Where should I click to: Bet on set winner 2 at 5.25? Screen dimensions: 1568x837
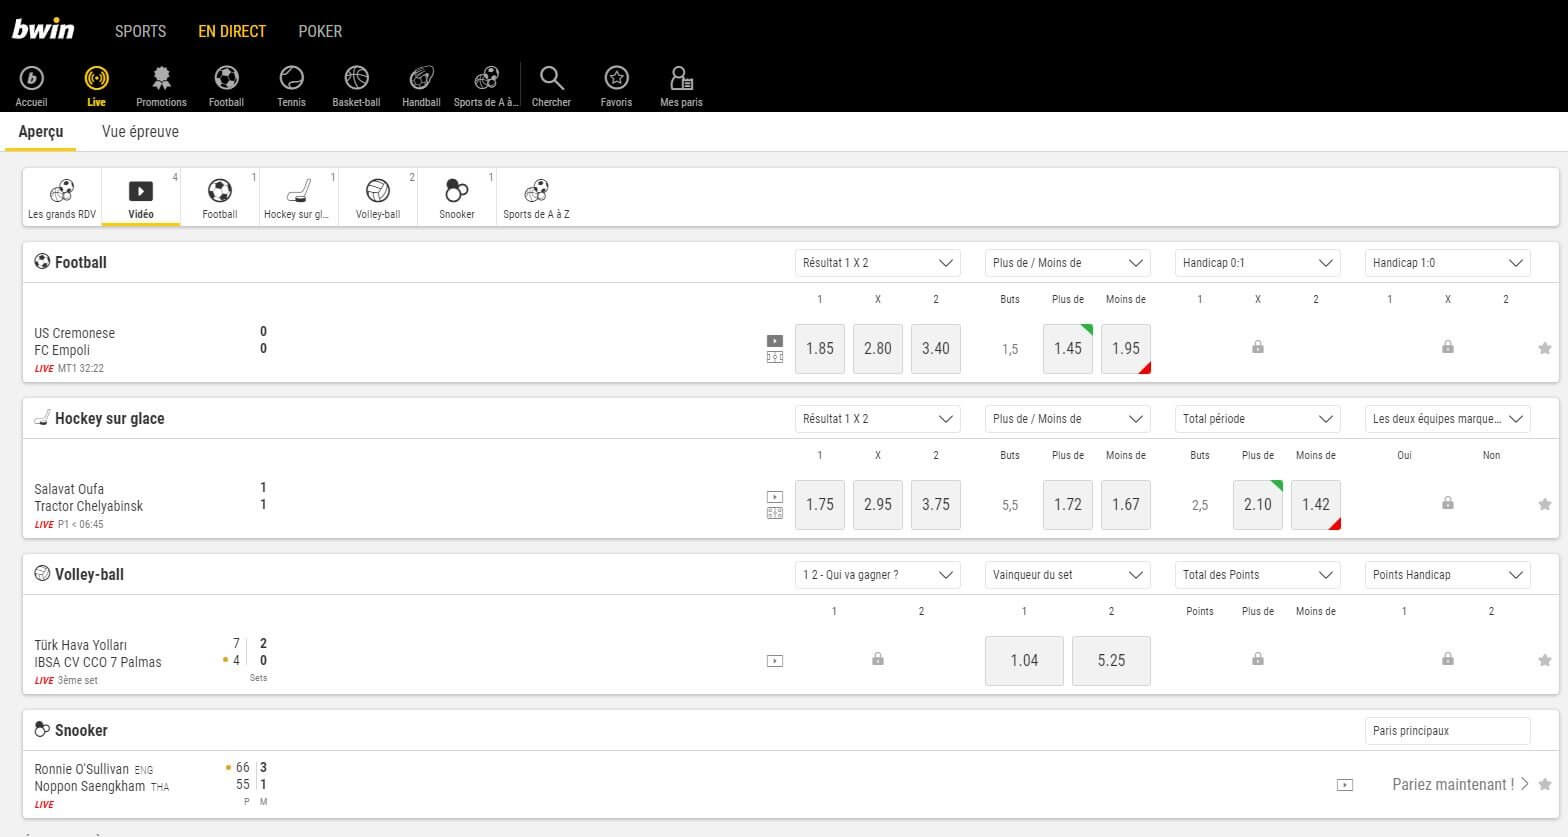click(x=1111, y=661)
